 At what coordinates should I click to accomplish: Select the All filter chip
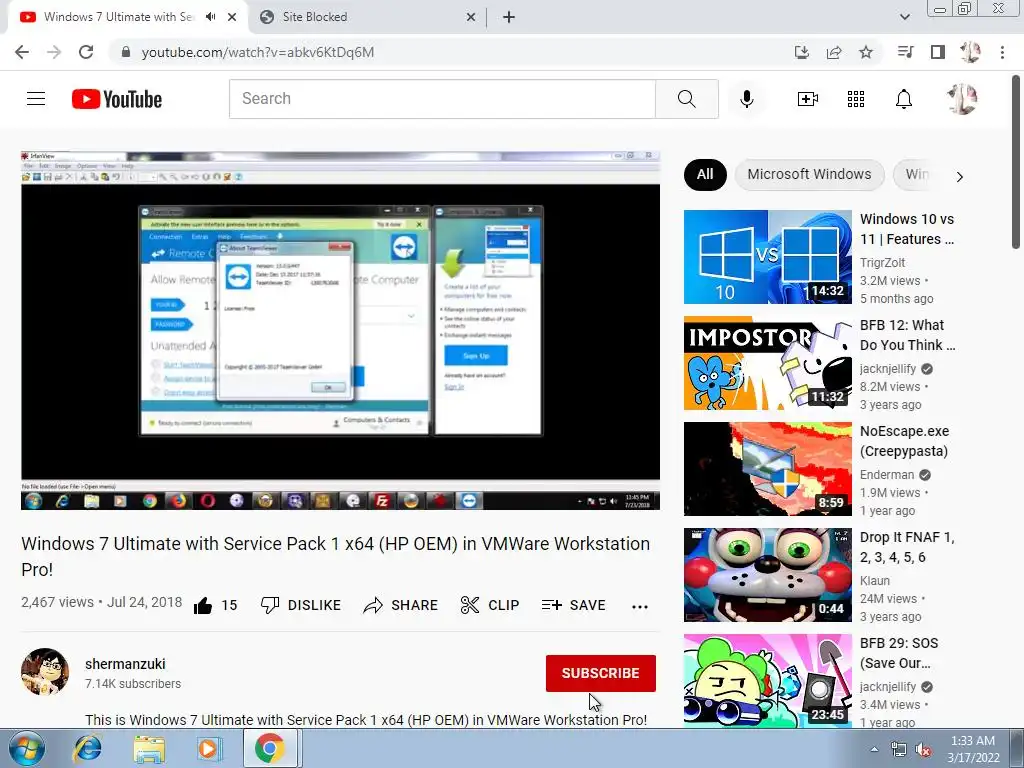coord(705,174)
